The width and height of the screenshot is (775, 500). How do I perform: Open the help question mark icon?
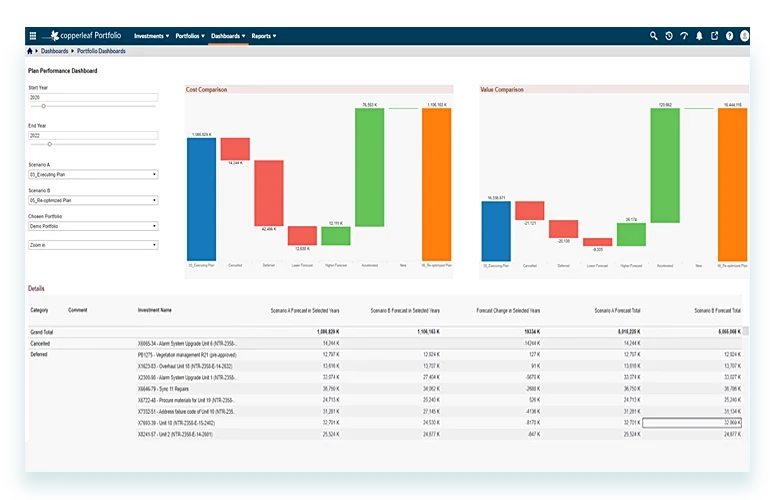point(730,36)
